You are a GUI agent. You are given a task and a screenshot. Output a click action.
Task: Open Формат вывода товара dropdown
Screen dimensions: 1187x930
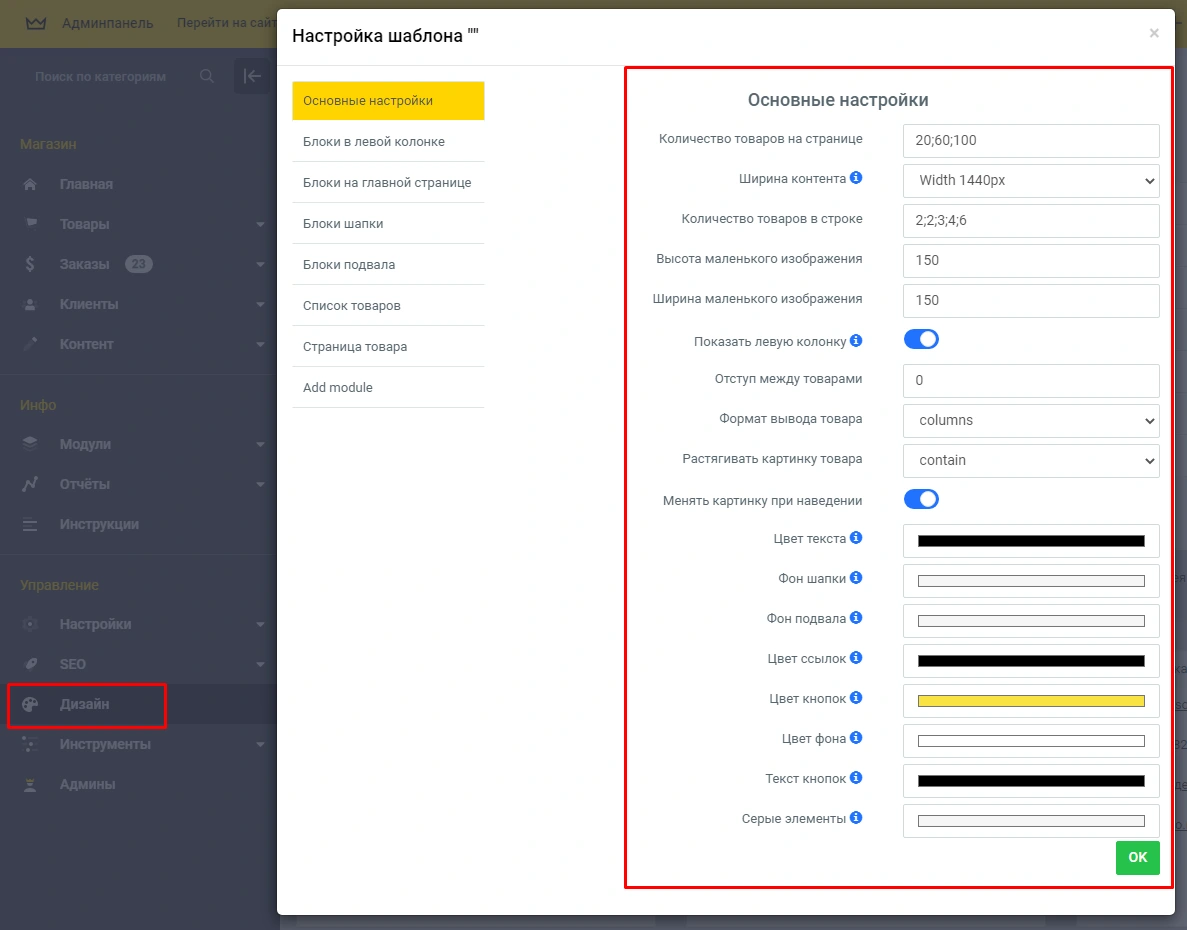click(x=1030, y=420)
